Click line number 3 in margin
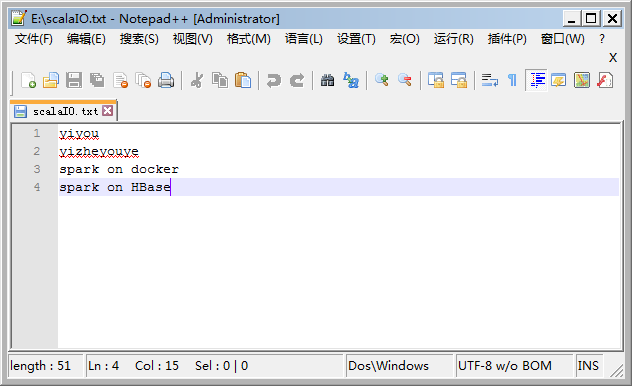Image resolution: width=632 pixels, height=386 pixels. [37, 169]
